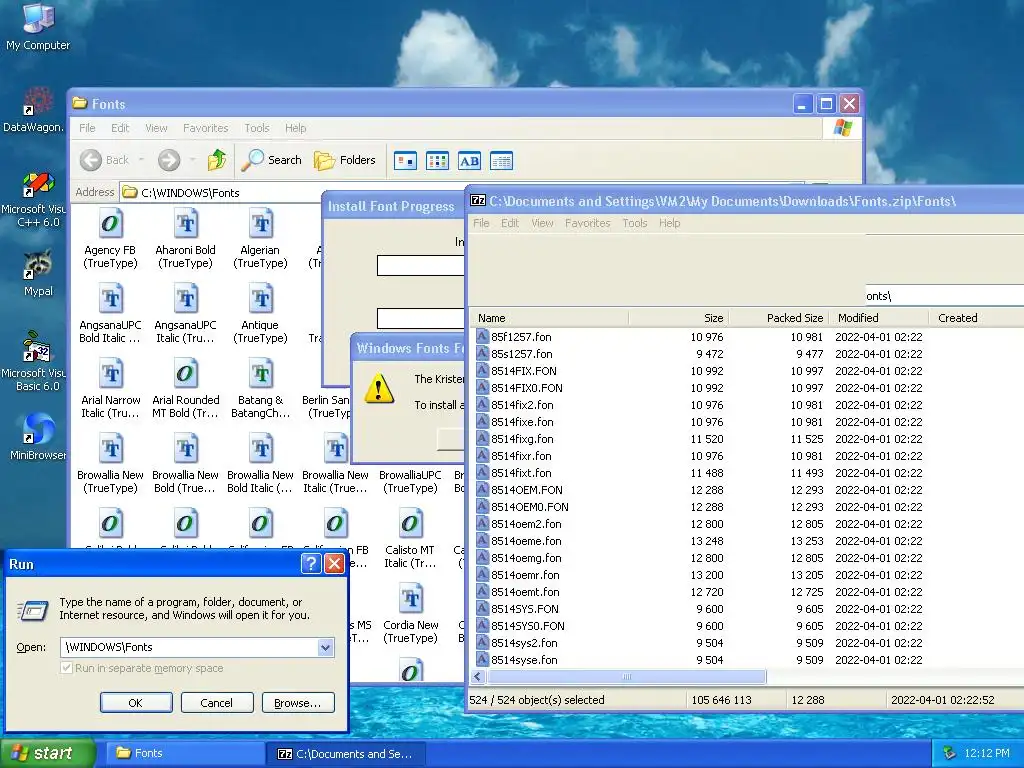Open the DataWagon desktop shortcut
Viewport: 1024px width, 768px height.
coord(34,109)
